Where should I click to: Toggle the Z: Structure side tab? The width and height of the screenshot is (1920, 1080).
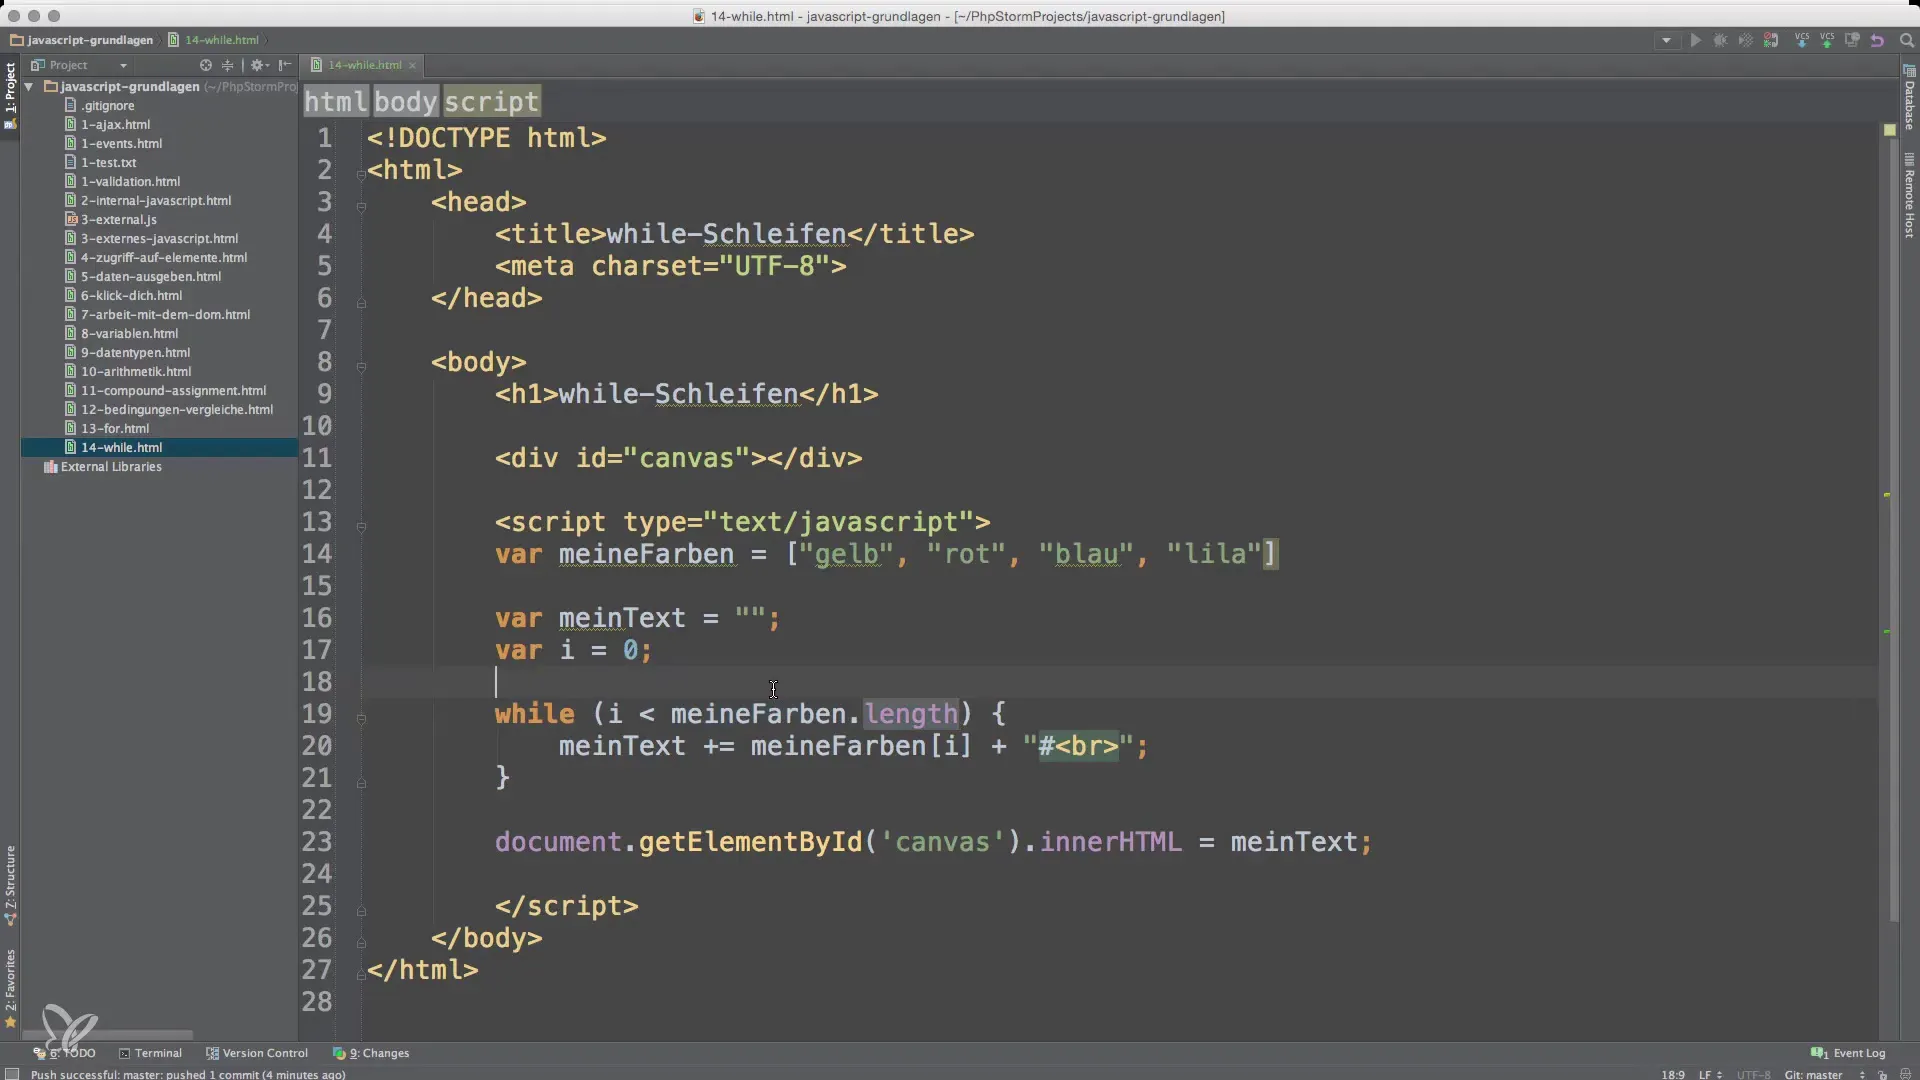pyautogui.click(x=10, y=885)
